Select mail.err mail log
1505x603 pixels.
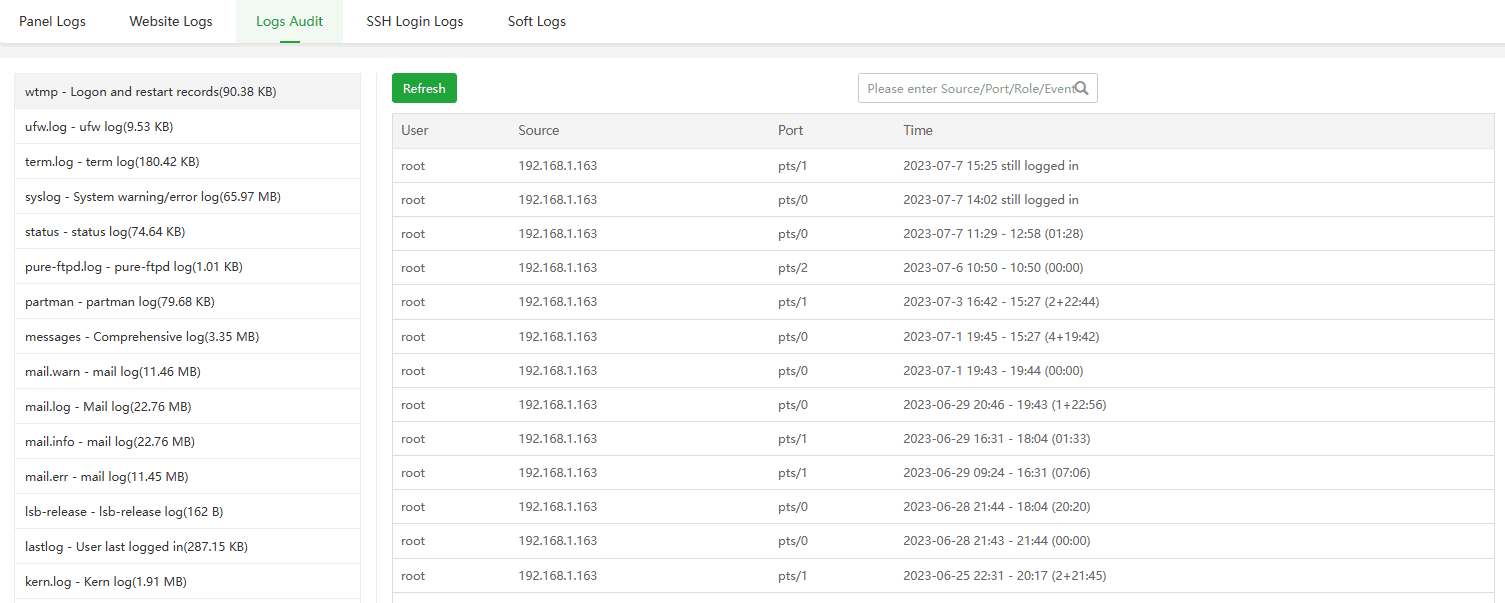107,476
